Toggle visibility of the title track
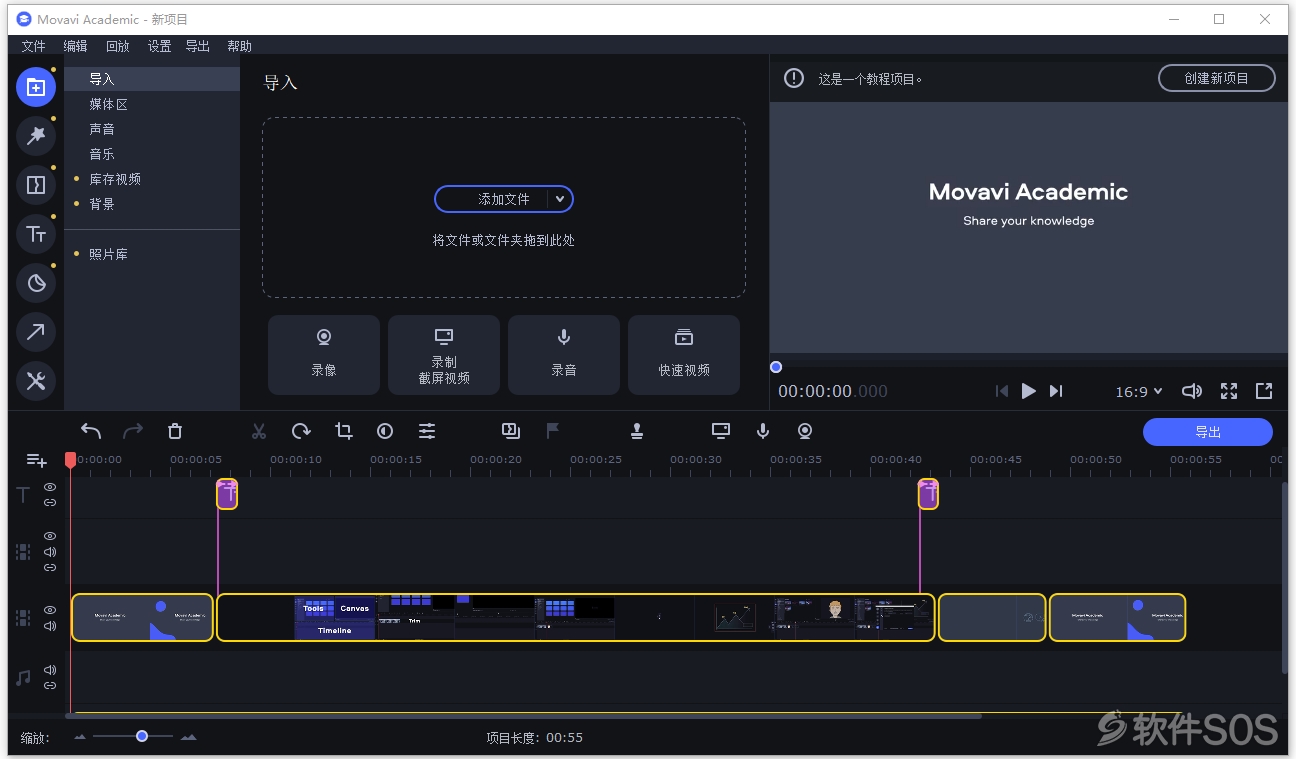Image resolution: width=1296 pixels, height=759 pixels. point(50,487)
